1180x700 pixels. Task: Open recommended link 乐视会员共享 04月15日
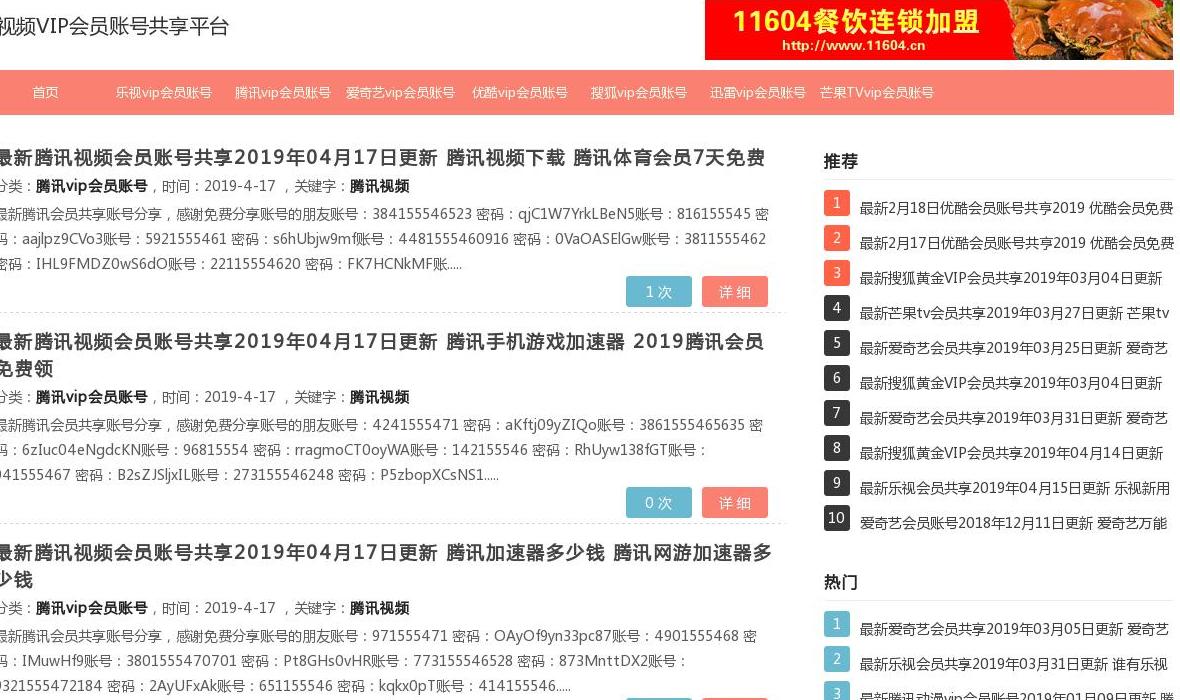coord(1014,488)
